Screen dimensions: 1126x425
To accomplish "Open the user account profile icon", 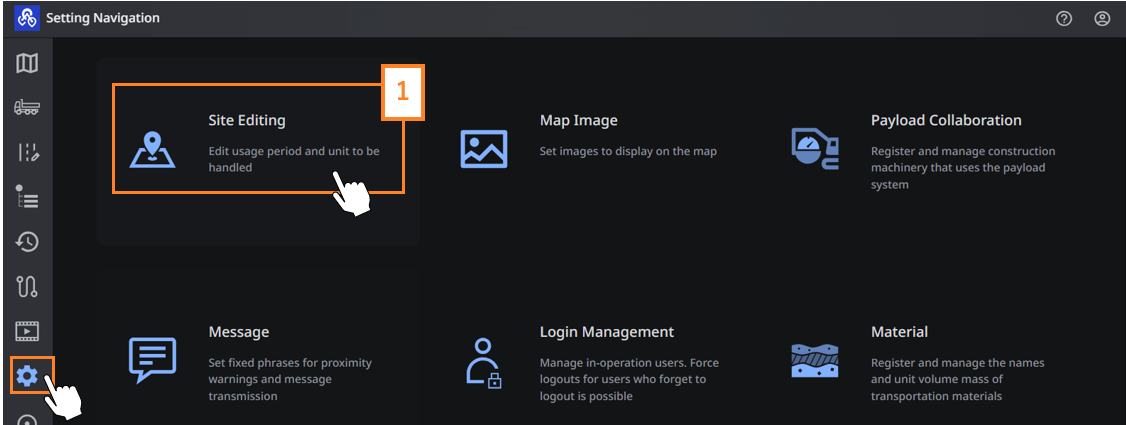I will [1102, 19].
